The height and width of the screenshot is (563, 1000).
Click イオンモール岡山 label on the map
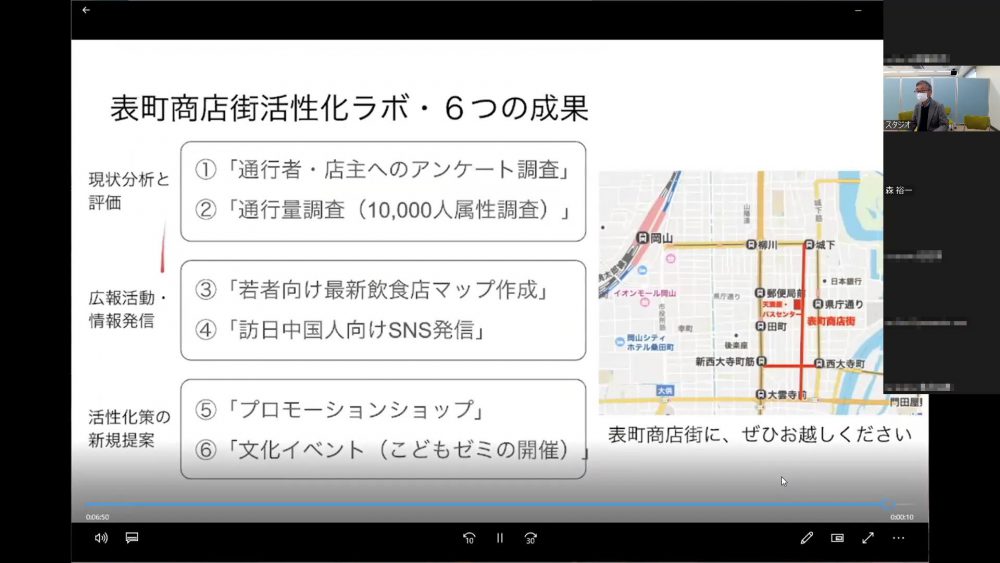644,293
